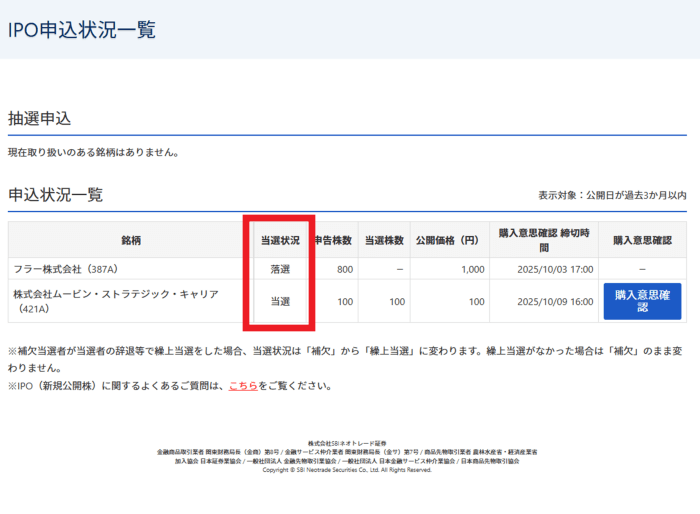Click the IPO申込状況一覧 page title
Image resolution: width=700 pixels, height=514 pixels.
pos(82,29)
